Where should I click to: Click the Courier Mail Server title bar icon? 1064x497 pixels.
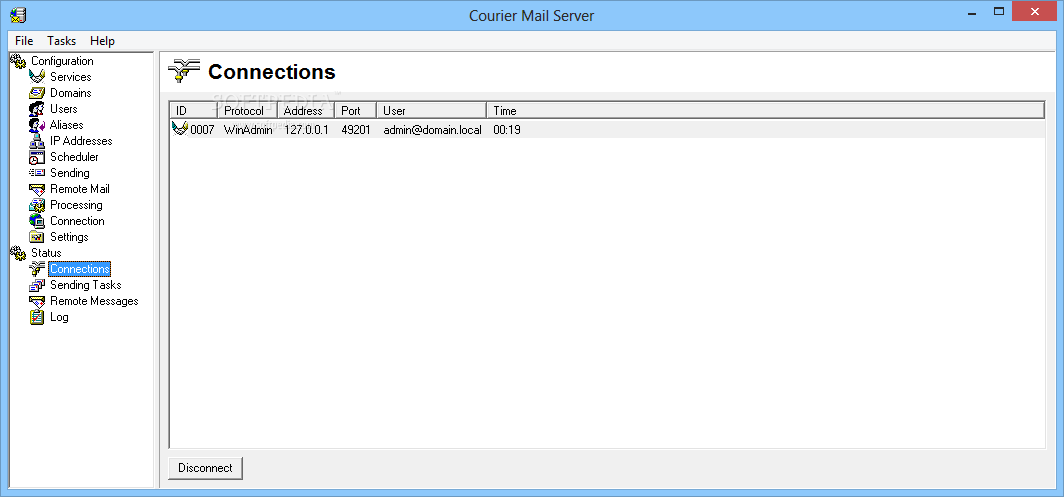(x=18, y=14)
